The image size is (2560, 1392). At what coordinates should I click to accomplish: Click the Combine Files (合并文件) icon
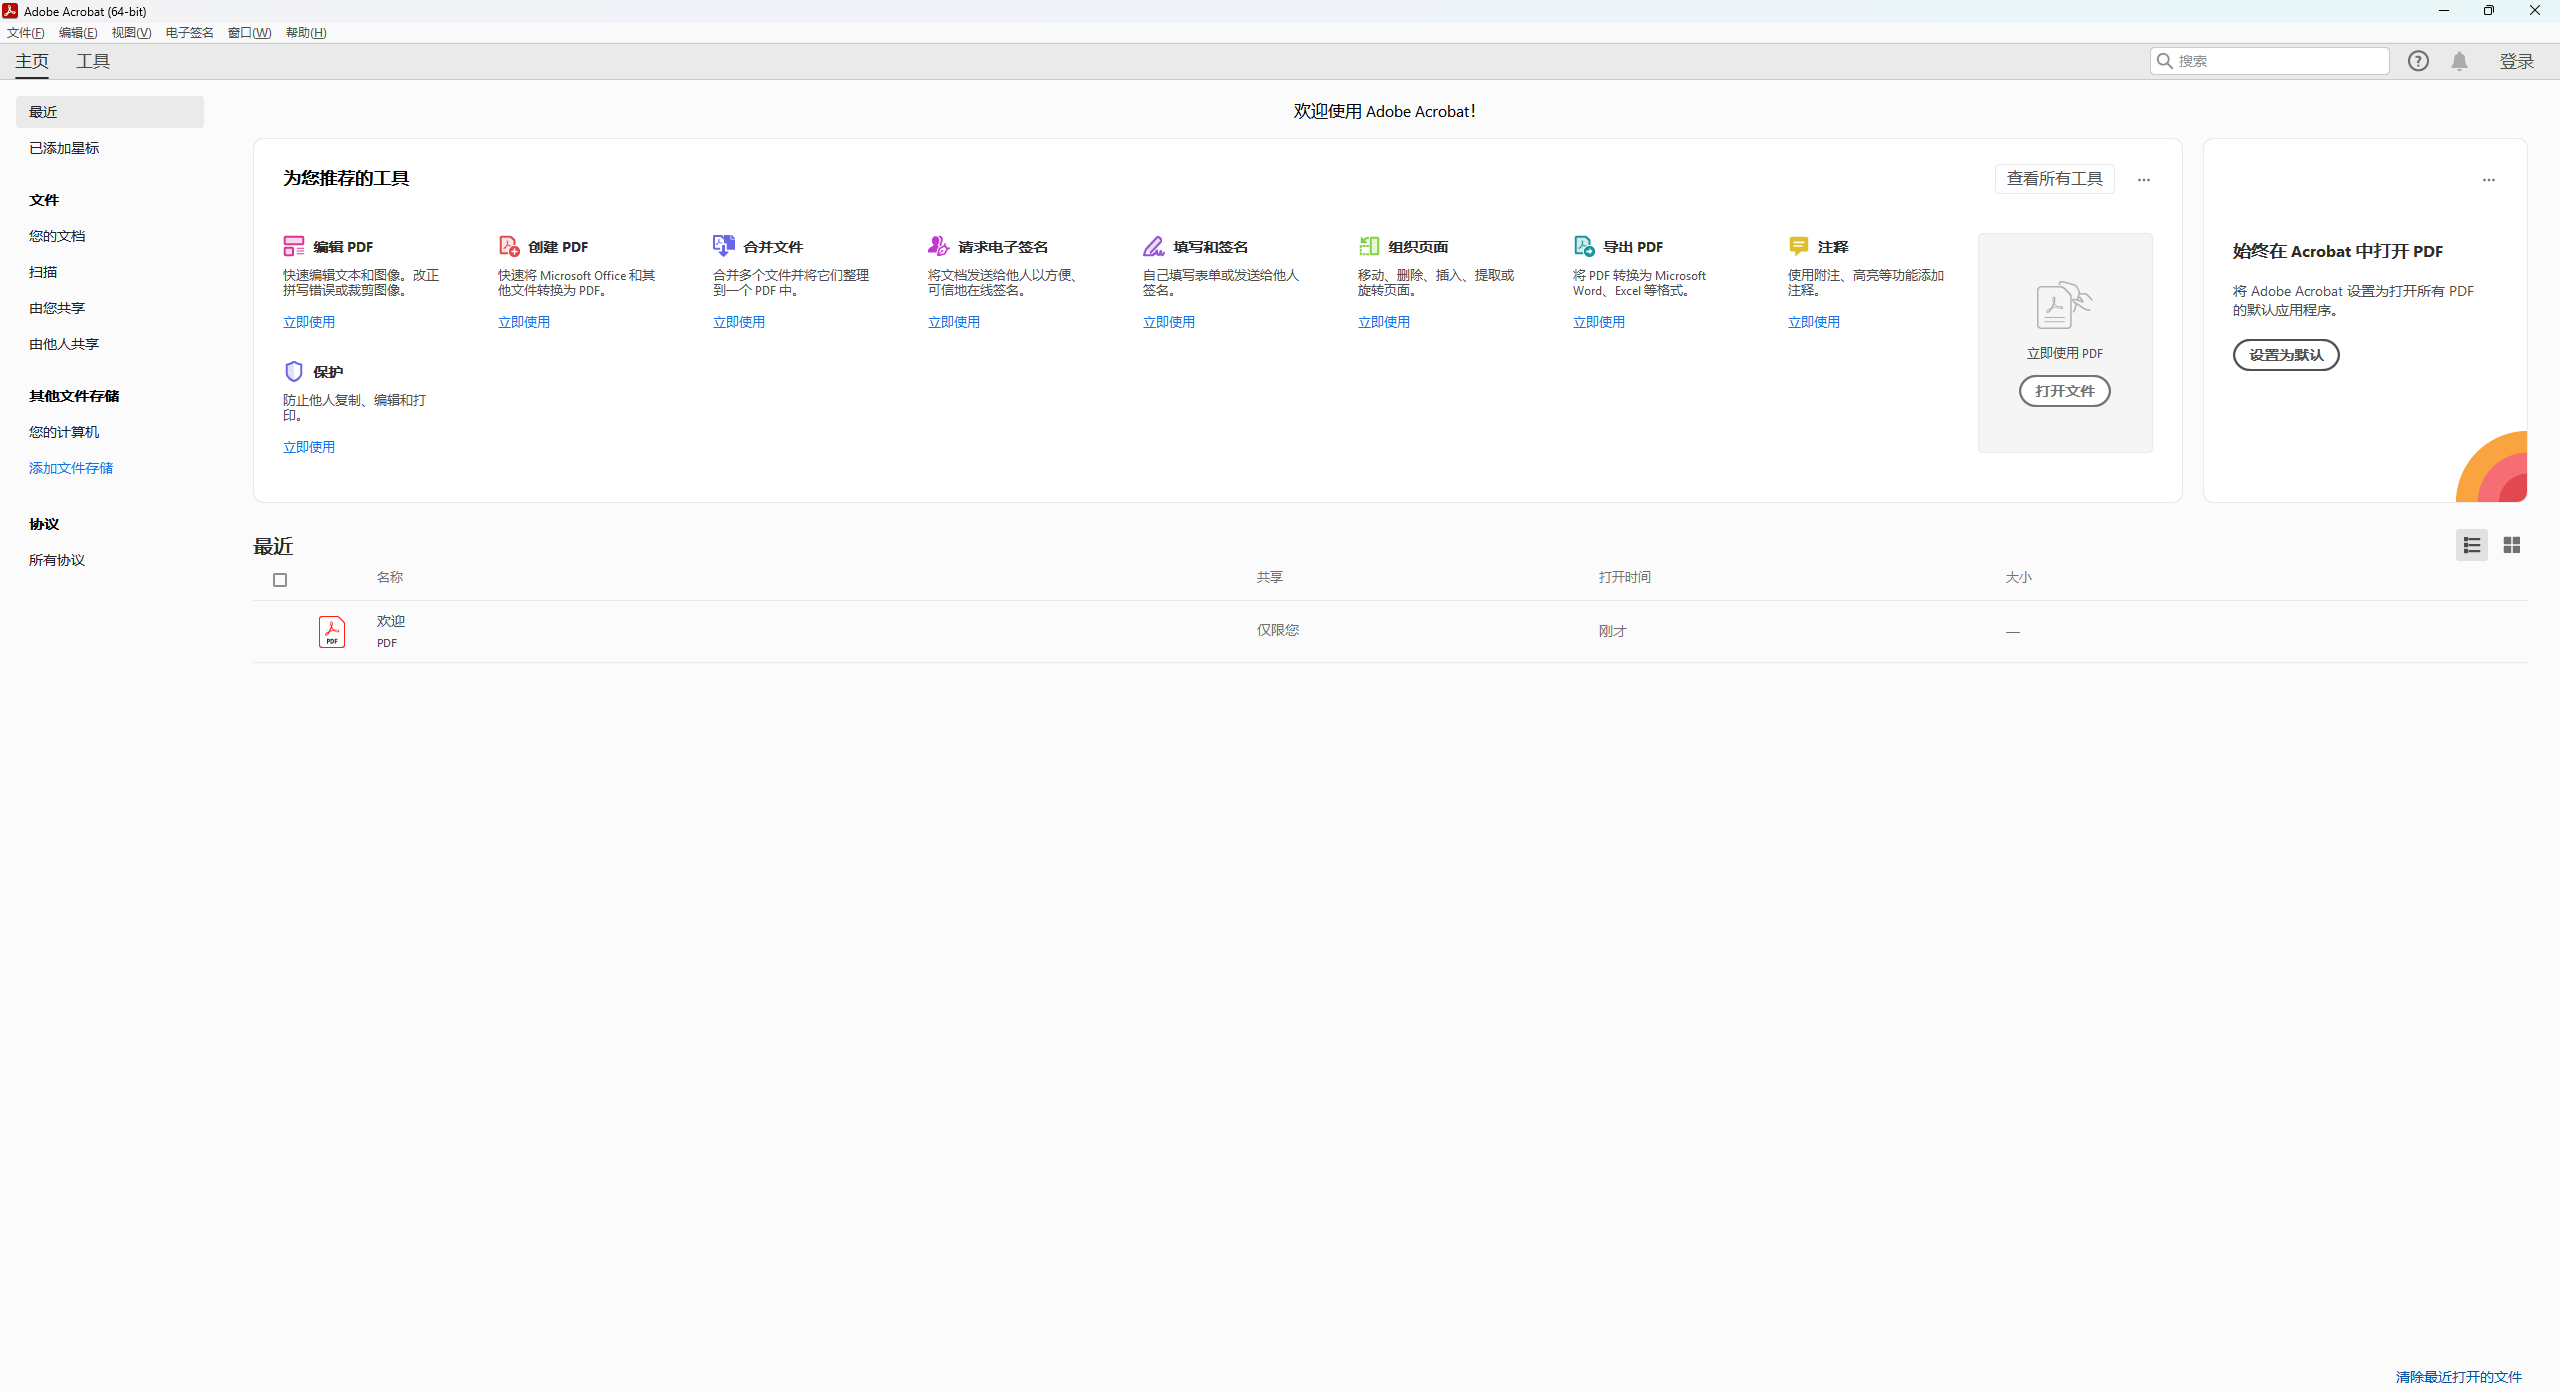[724, 246]
